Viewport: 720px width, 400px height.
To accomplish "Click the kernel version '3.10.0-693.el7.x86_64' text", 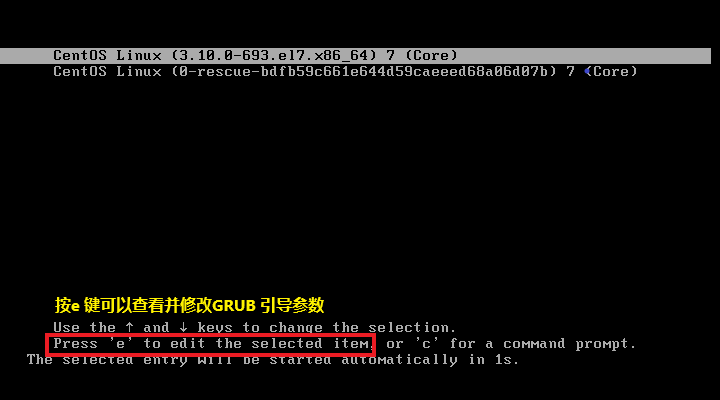I will point(274,56).
